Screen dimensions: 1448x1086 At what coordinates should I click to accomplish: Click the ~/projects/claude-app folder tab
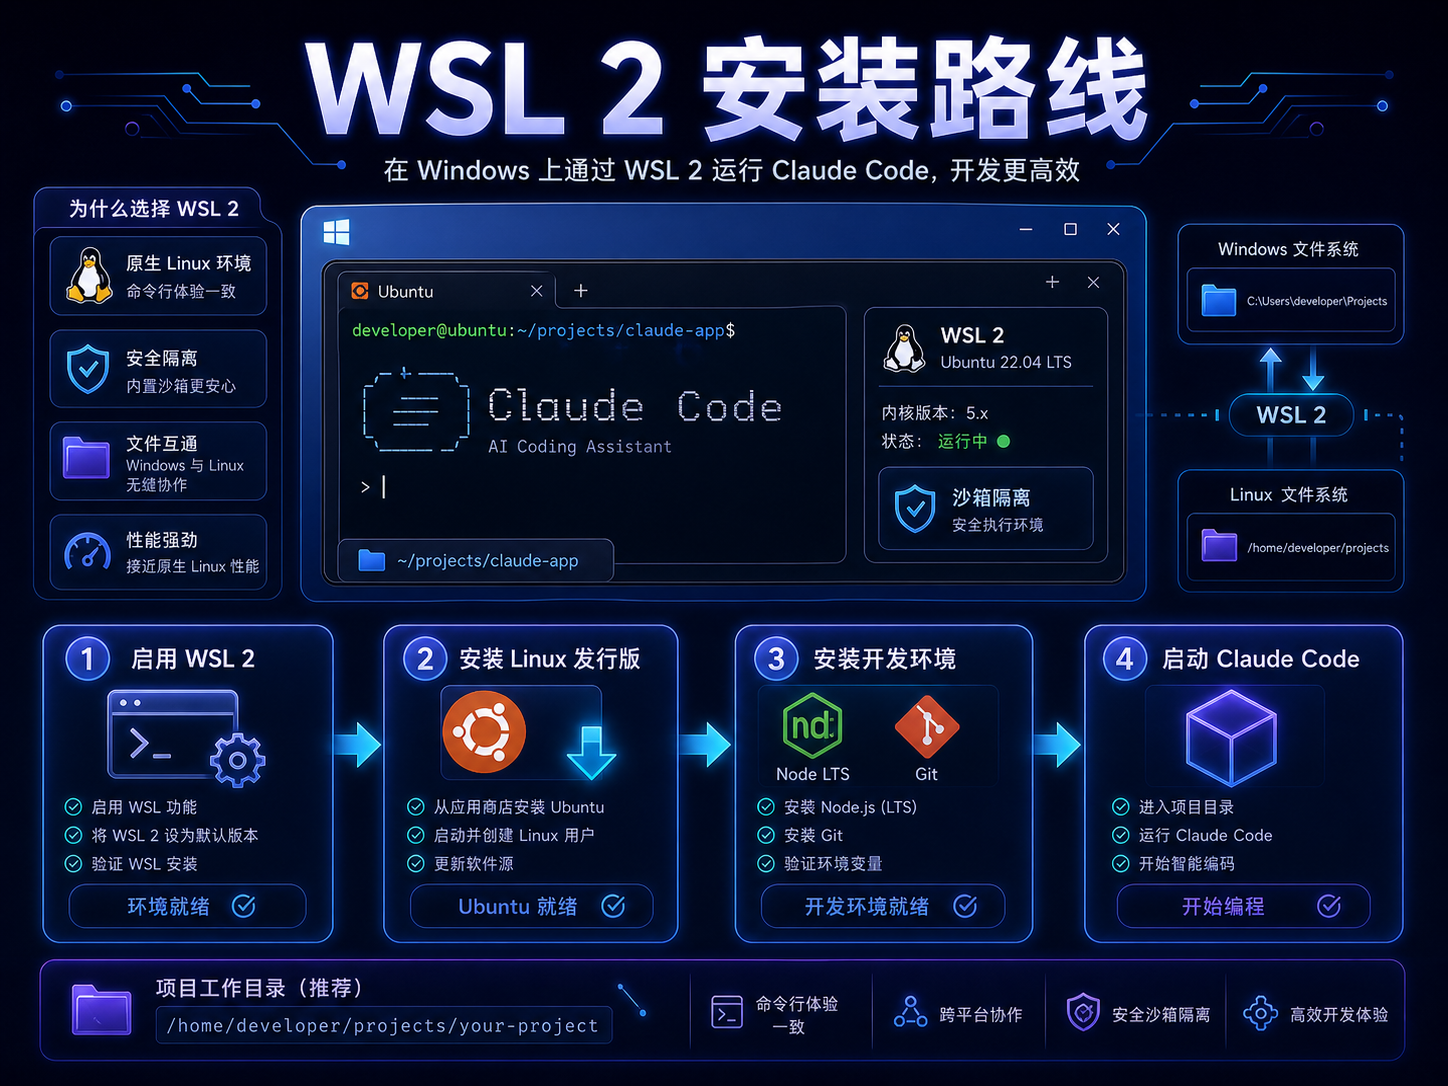click(x=475, y=560)
